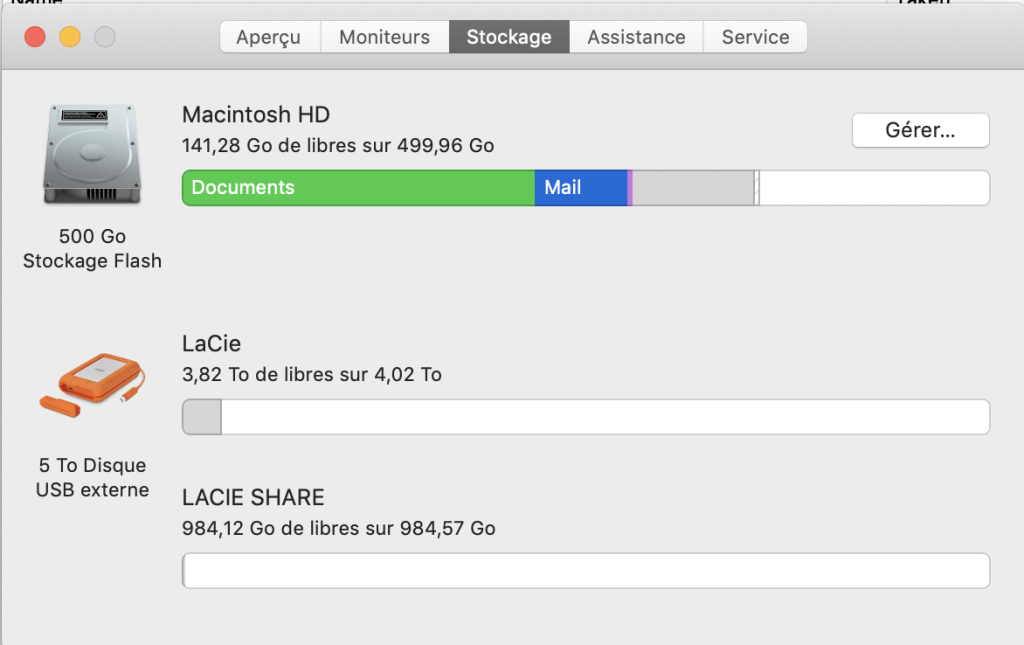Click the LACIE SHARE volume name
Screen dimensions: 1024x645
tap(253, 497)
